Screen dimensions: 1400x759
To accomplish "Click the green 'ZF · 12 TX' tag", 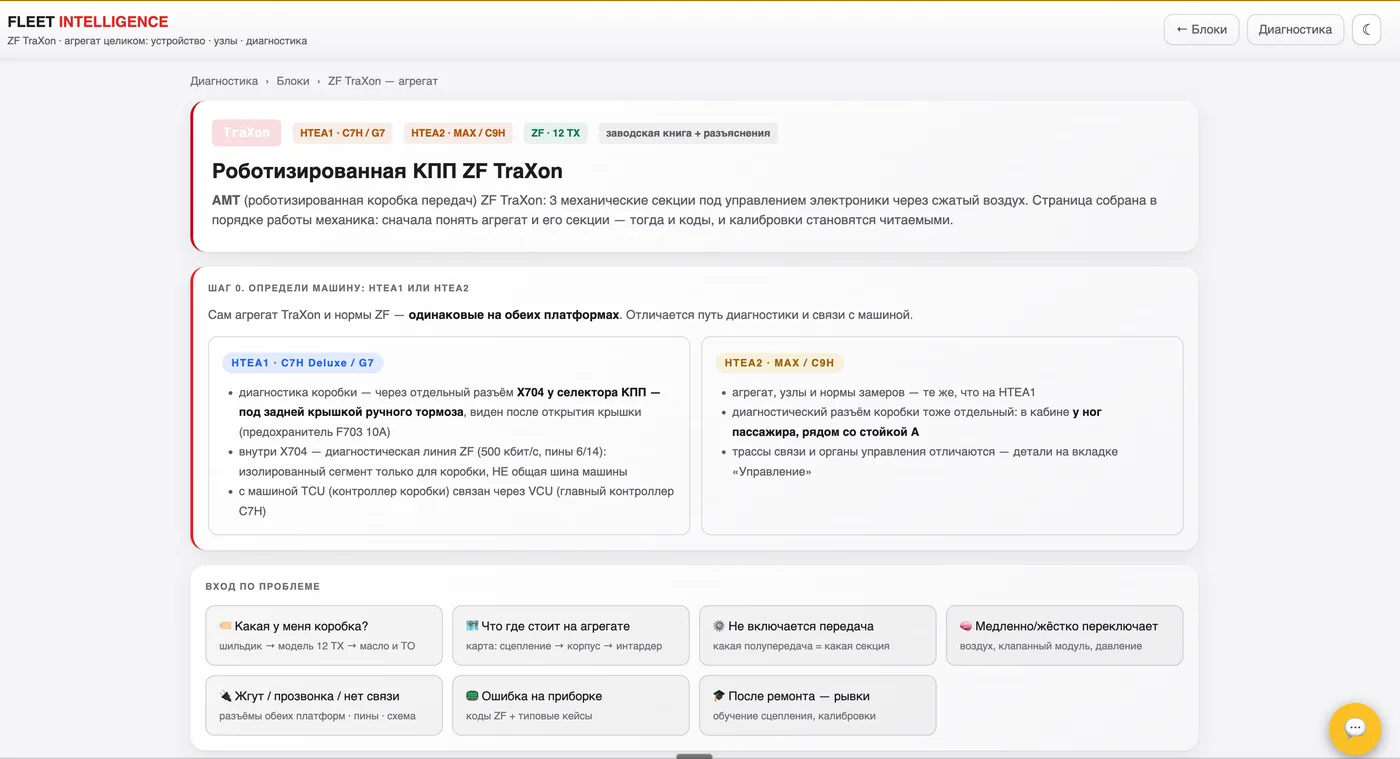I will tap(556, 133).
